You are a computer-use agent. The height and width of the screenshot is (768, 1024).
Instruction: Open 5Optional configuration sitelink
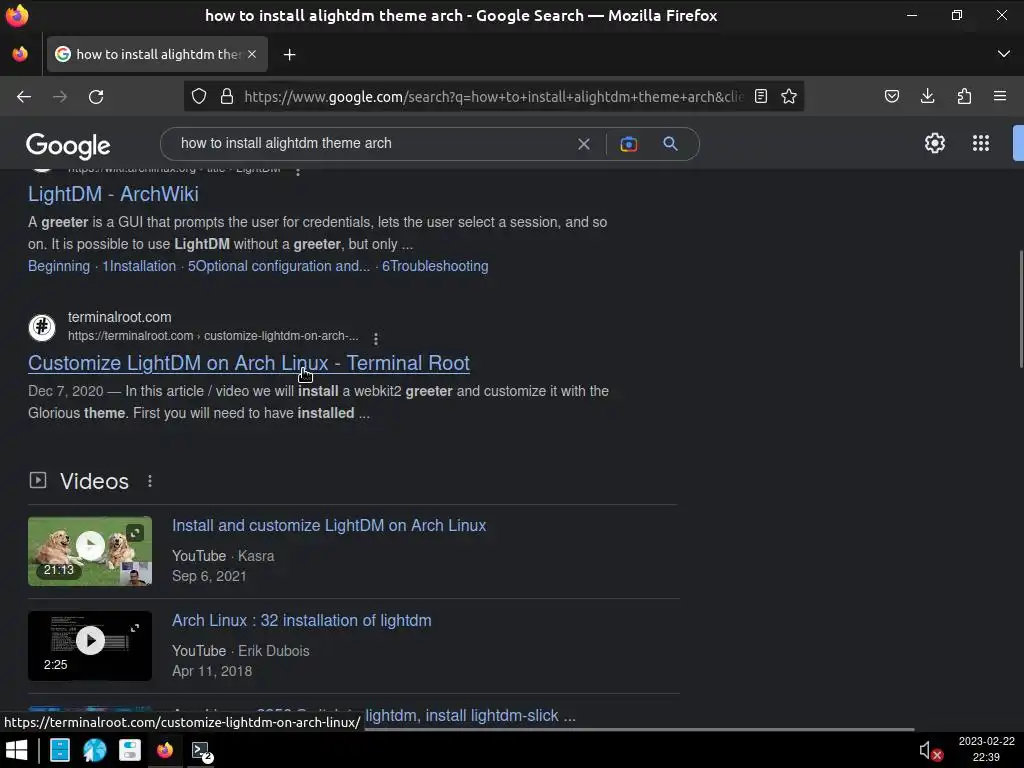pos(279,266)
